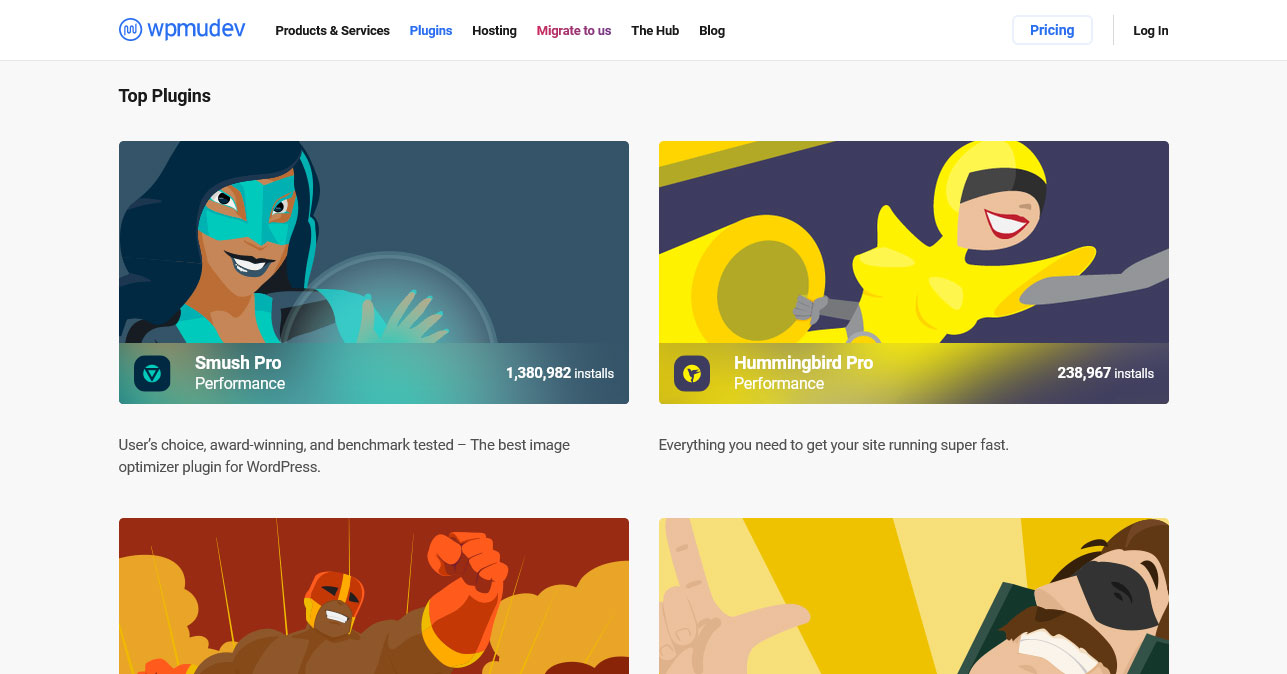
Task: Click the Pricing button
Action: [1052, 30]
